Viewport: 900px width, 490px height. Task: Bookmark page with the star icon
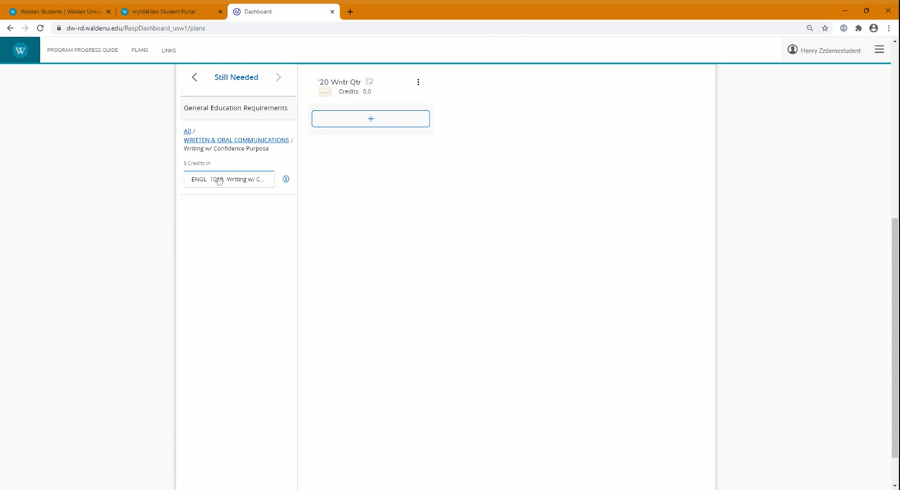click(825, 28)
